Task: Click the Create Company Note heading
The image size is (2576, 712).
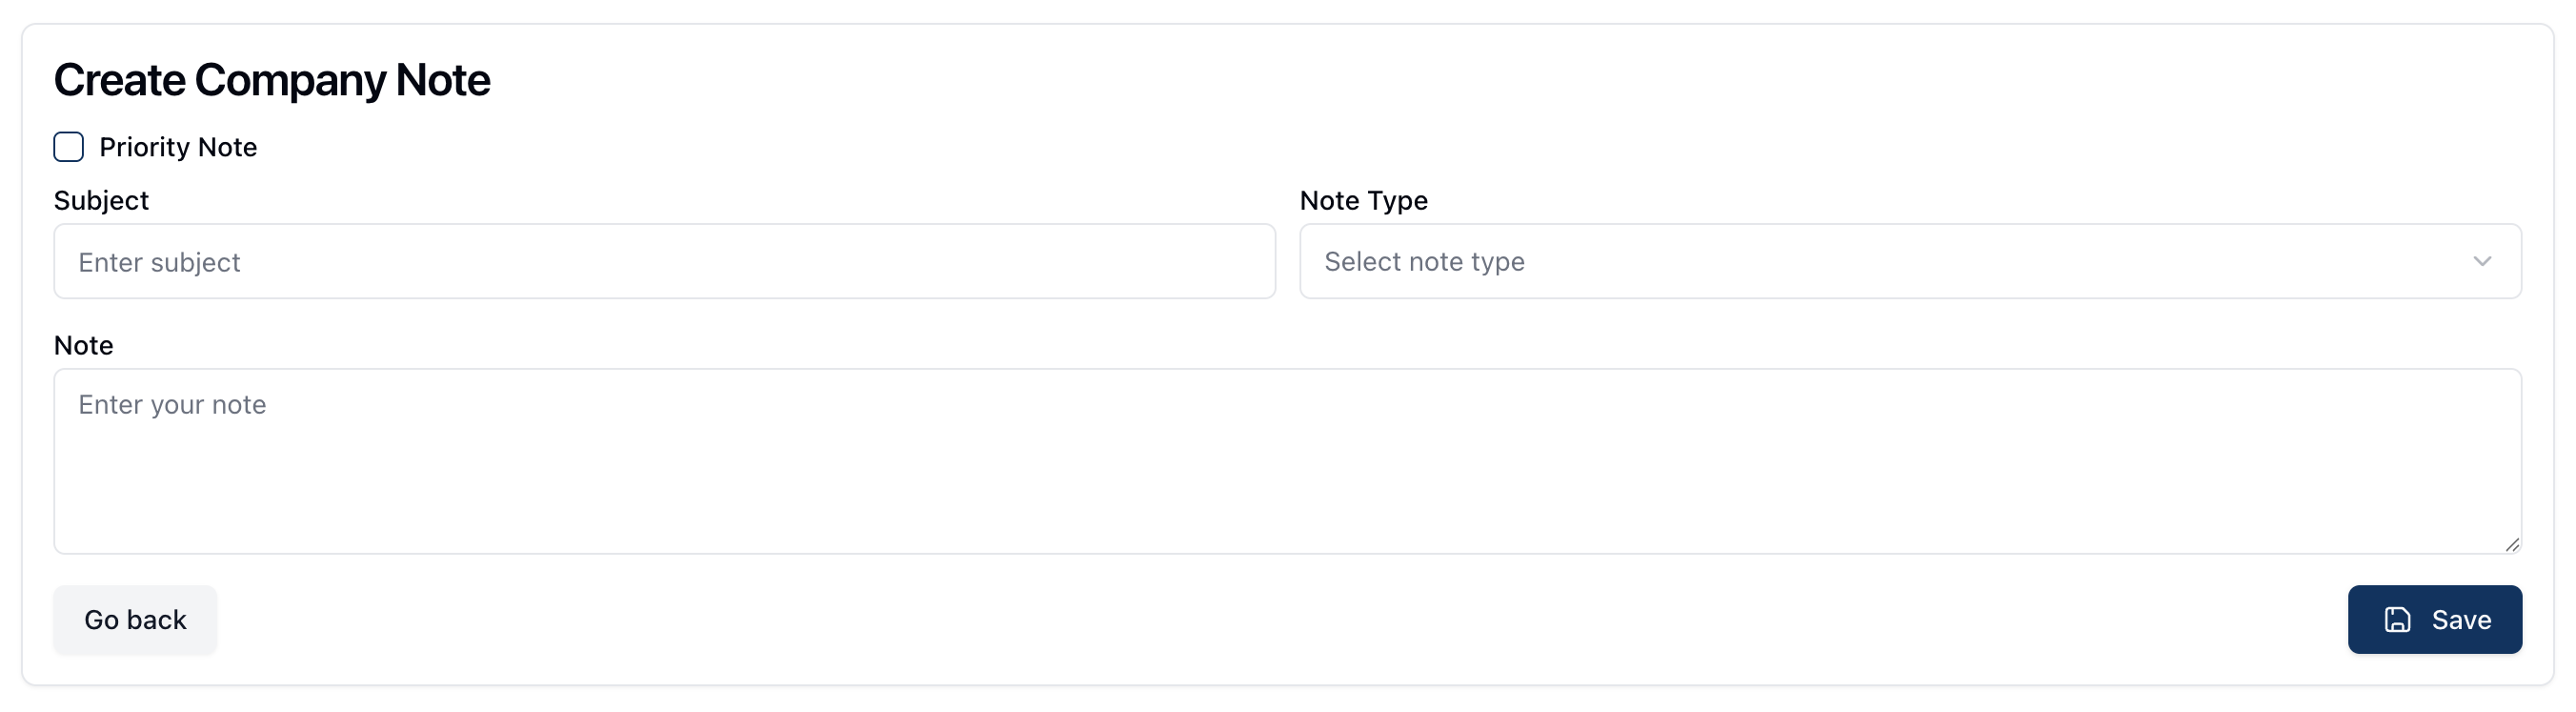Action: (272, 80)
